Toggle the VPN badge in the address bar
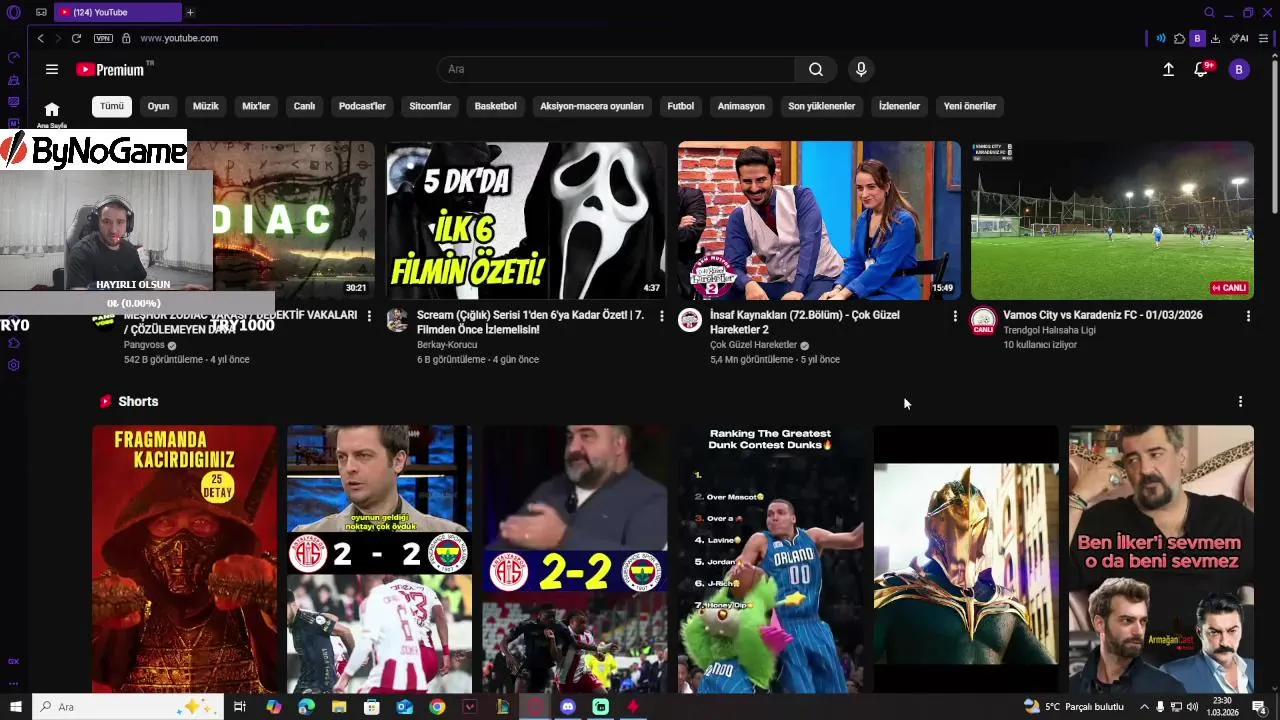The height and width of the screenshot is (720, 1280). 103,38
